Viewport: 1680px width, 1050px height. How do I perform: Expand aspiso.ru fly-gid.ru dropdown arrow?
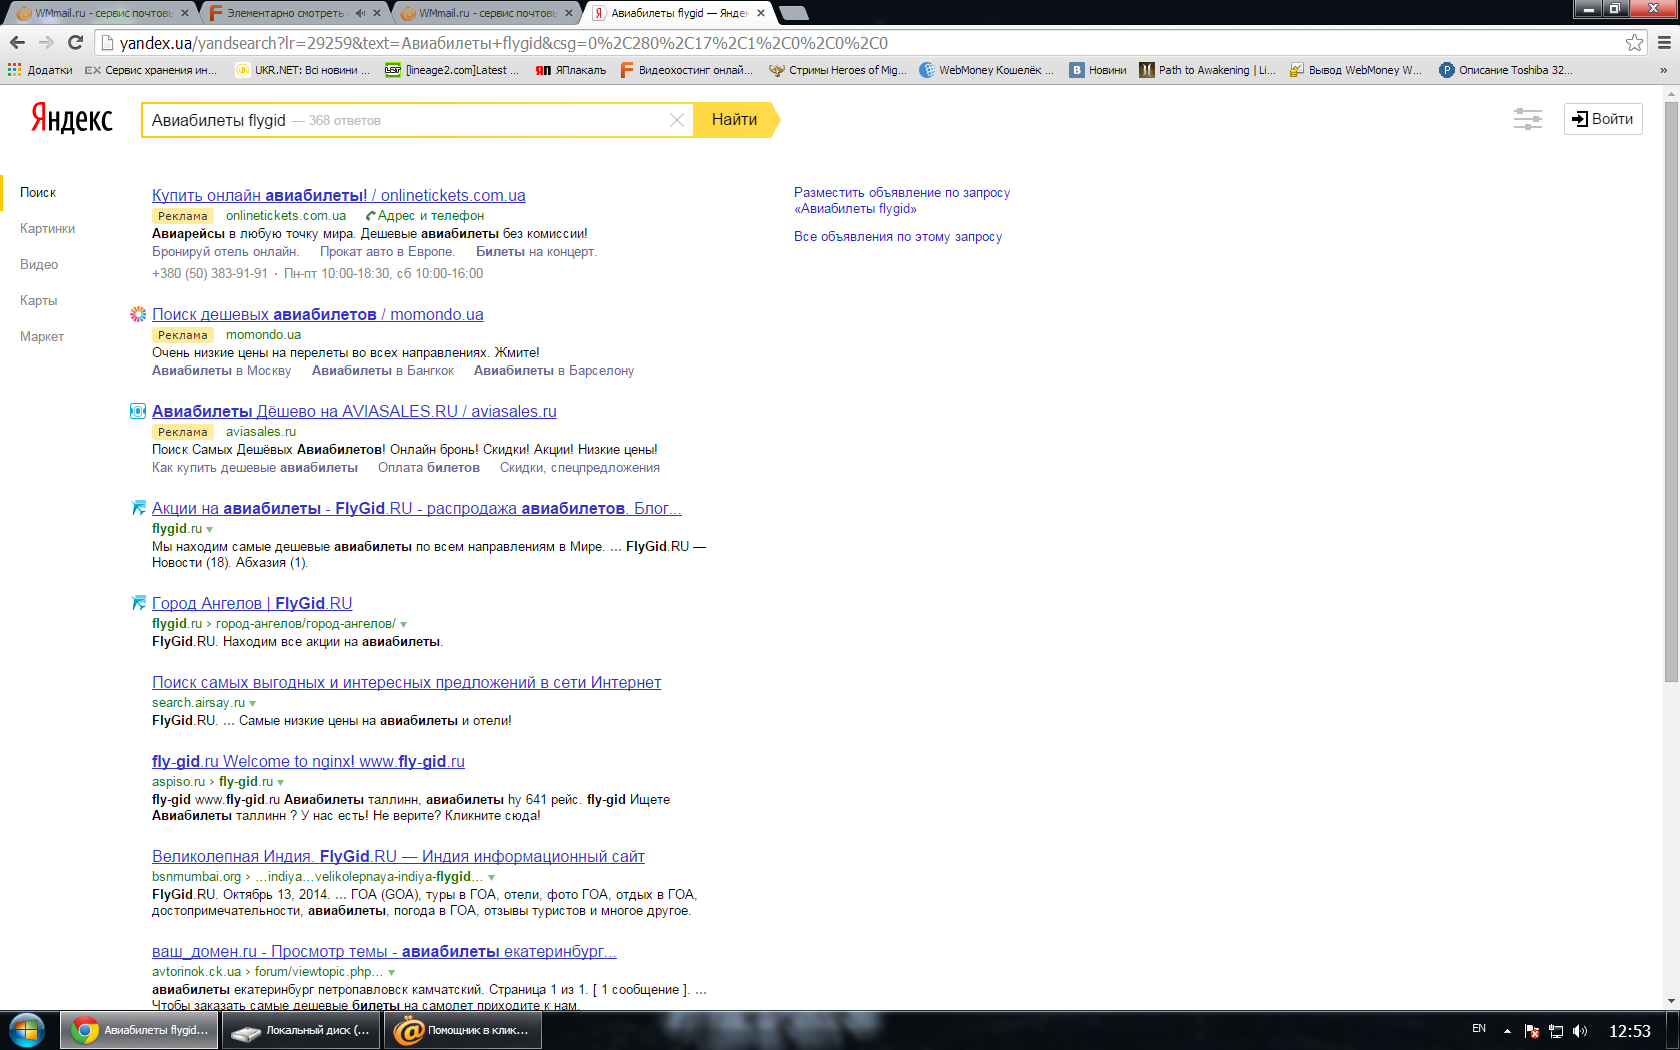coord(281,782)
